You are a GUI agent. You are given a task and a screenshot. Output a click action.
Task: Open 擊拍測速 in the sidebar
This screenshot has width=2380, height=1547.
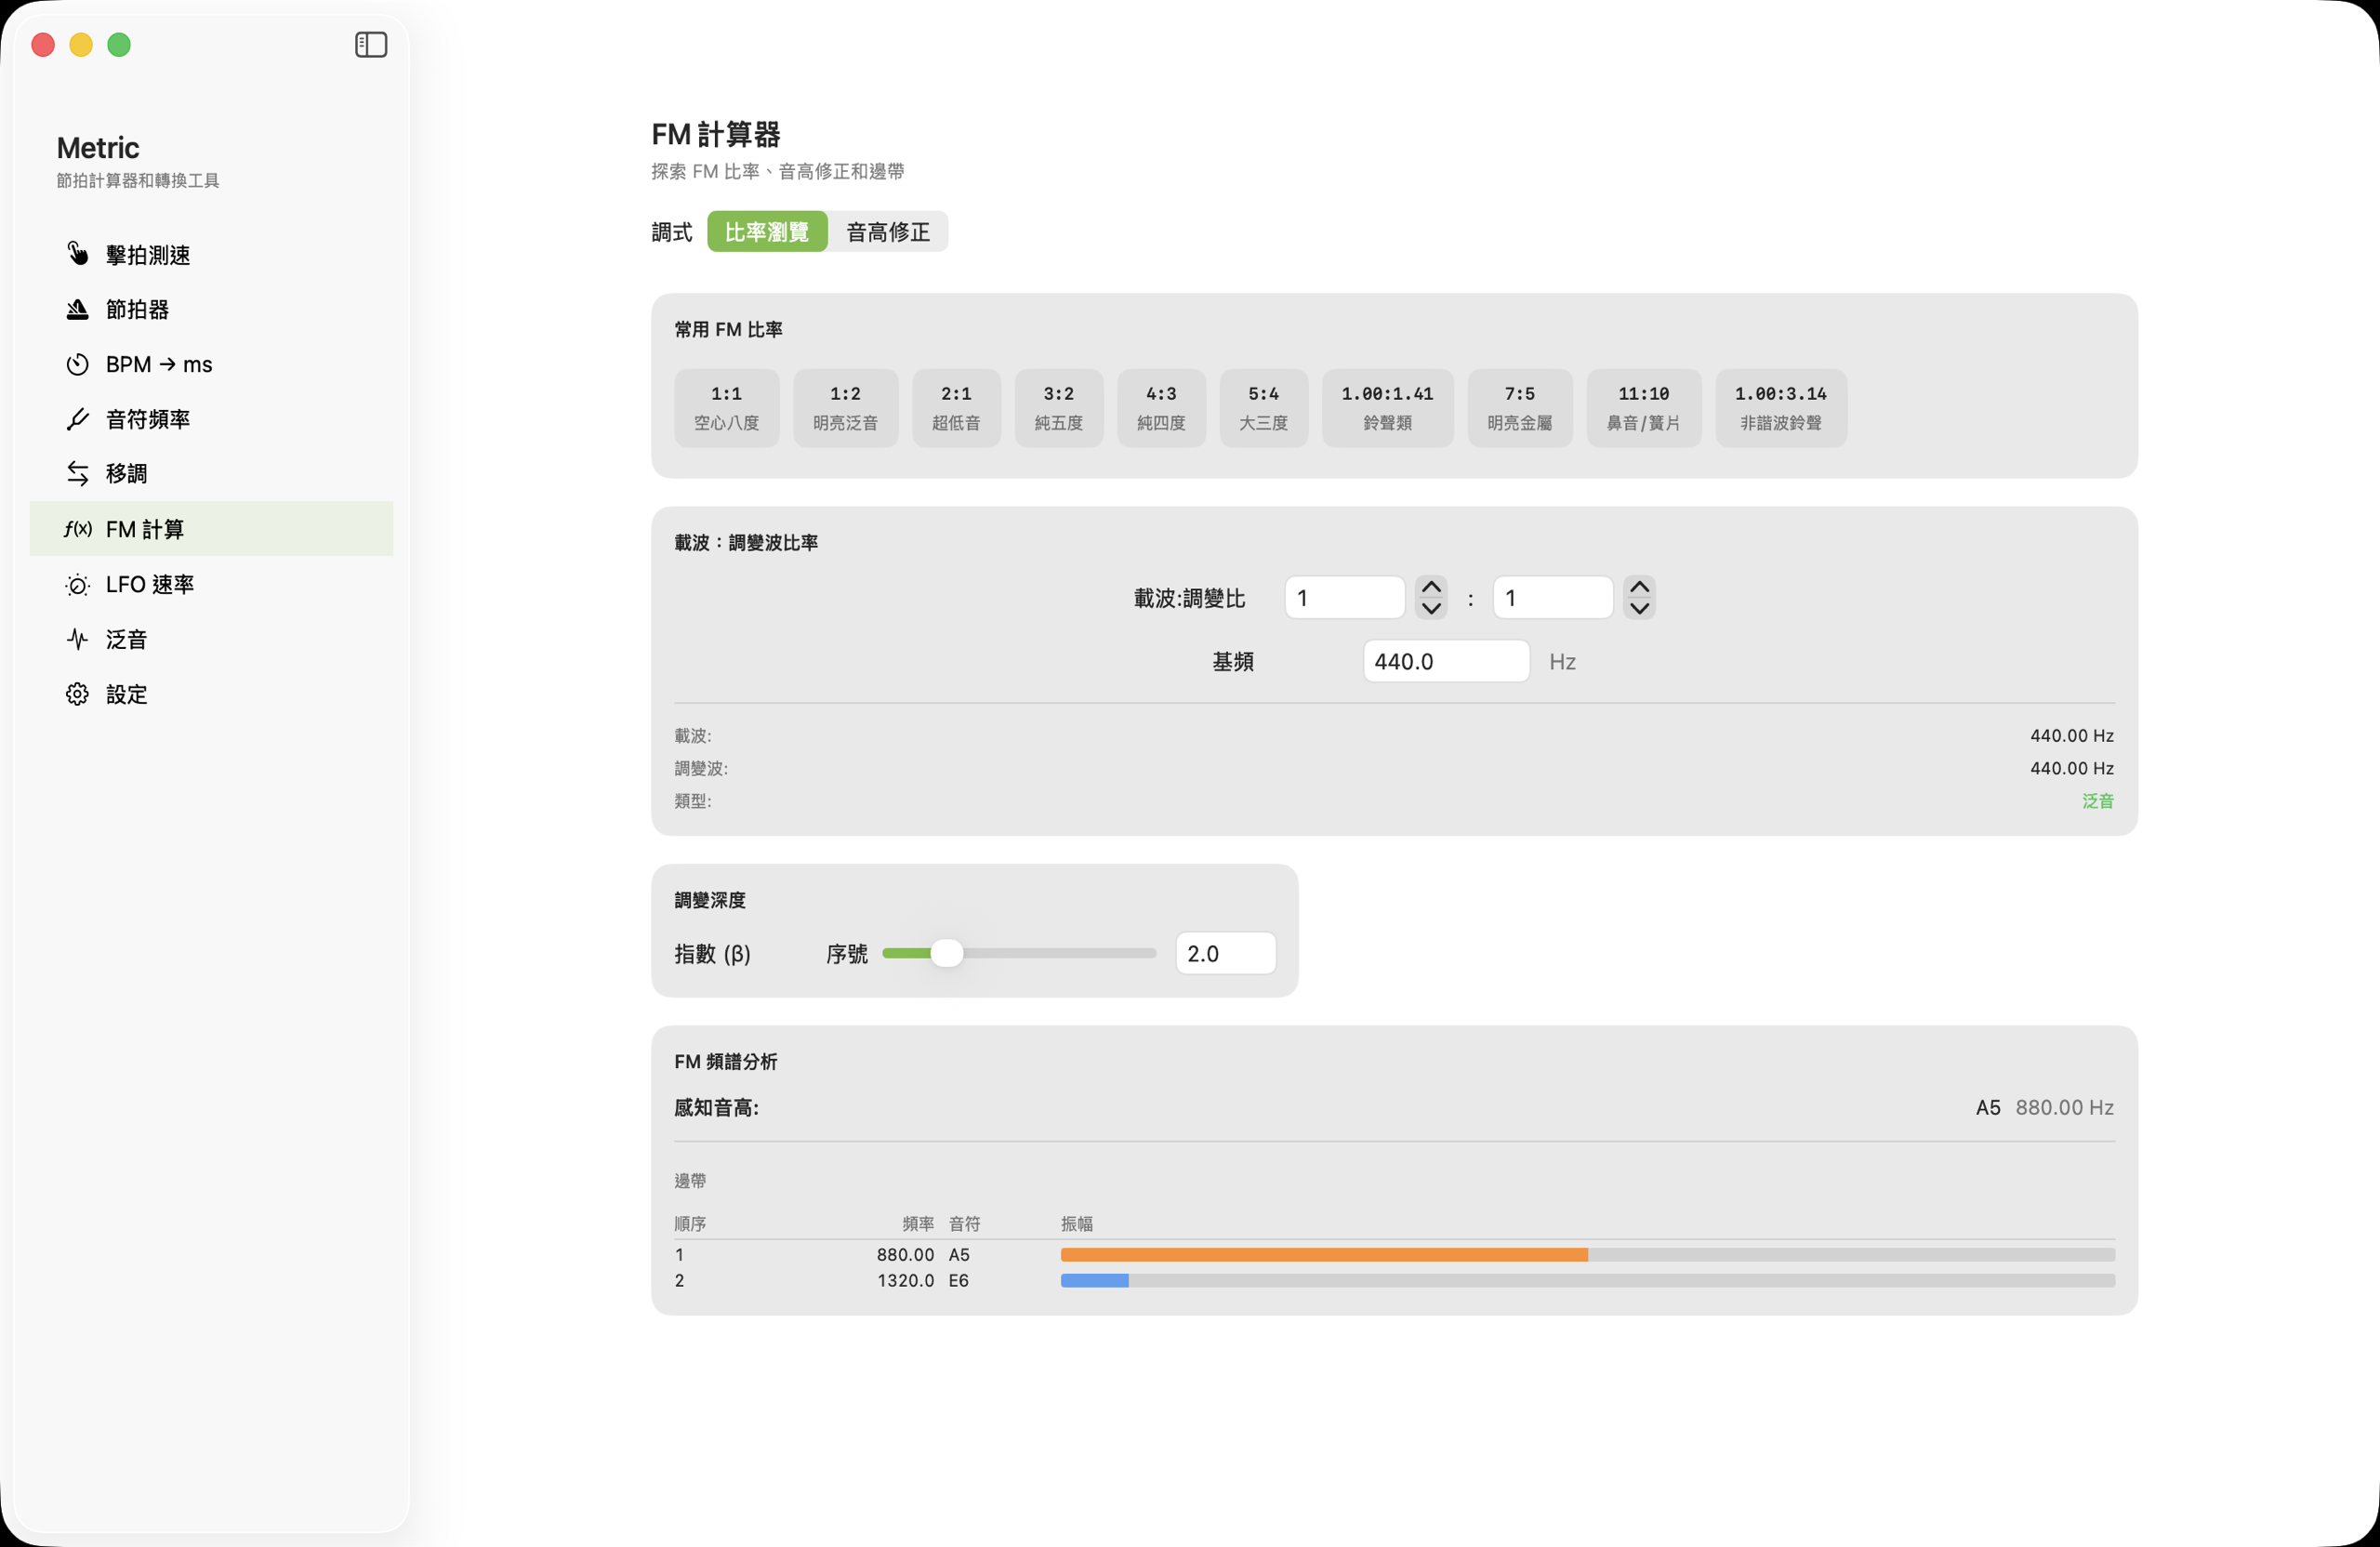211,255
